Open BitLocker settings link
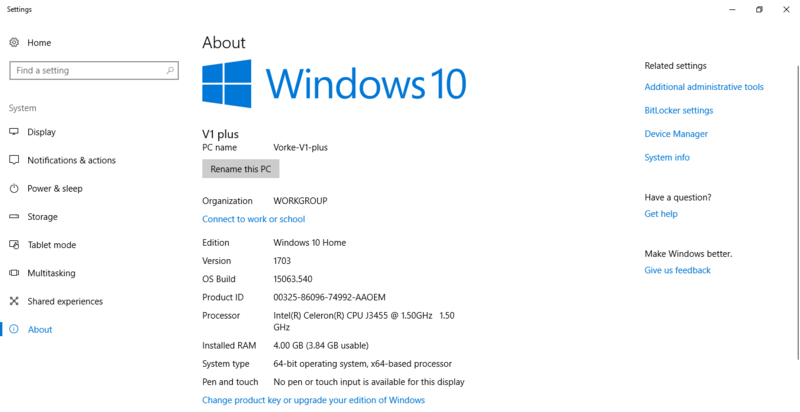Viewport: 800px width, 412px height. (x=679, y=110)
